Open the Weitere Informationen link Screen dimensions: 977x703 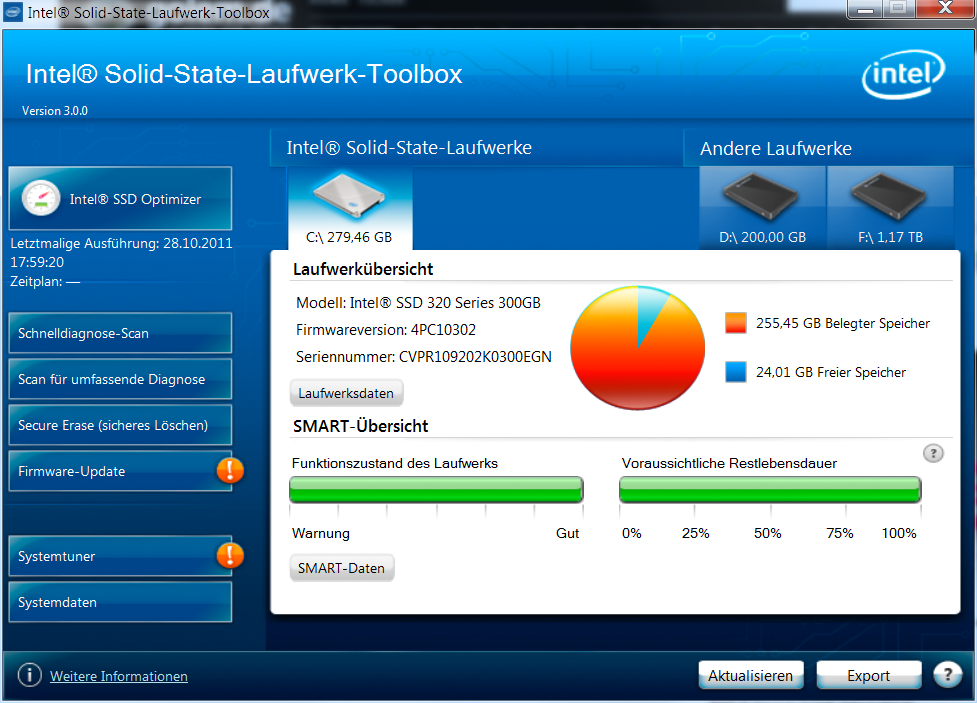[x=118, y=676]
